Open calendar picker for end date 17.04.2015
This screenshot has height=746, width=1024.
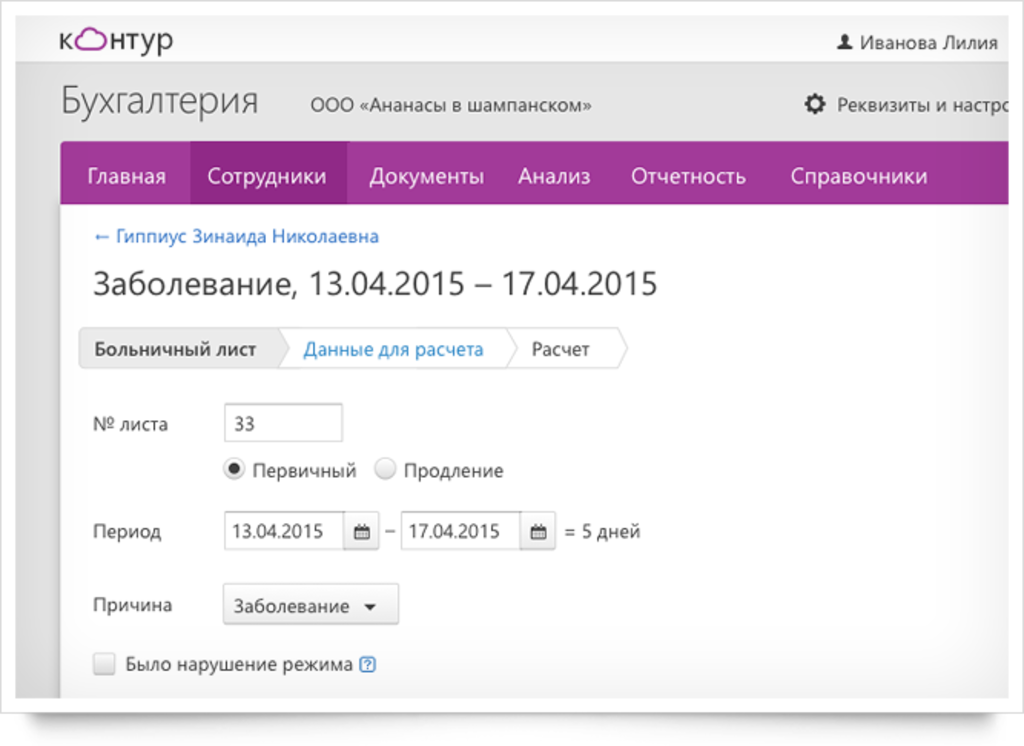click(x=538, y=532)
